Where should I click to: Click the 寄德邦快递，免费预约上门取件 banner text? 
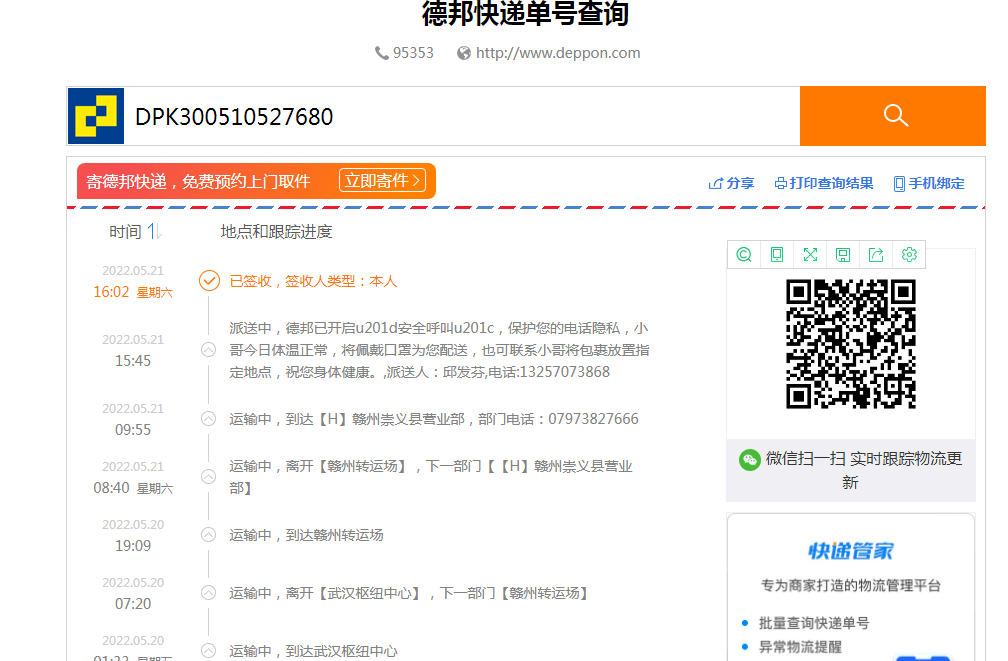coord(198,181)
